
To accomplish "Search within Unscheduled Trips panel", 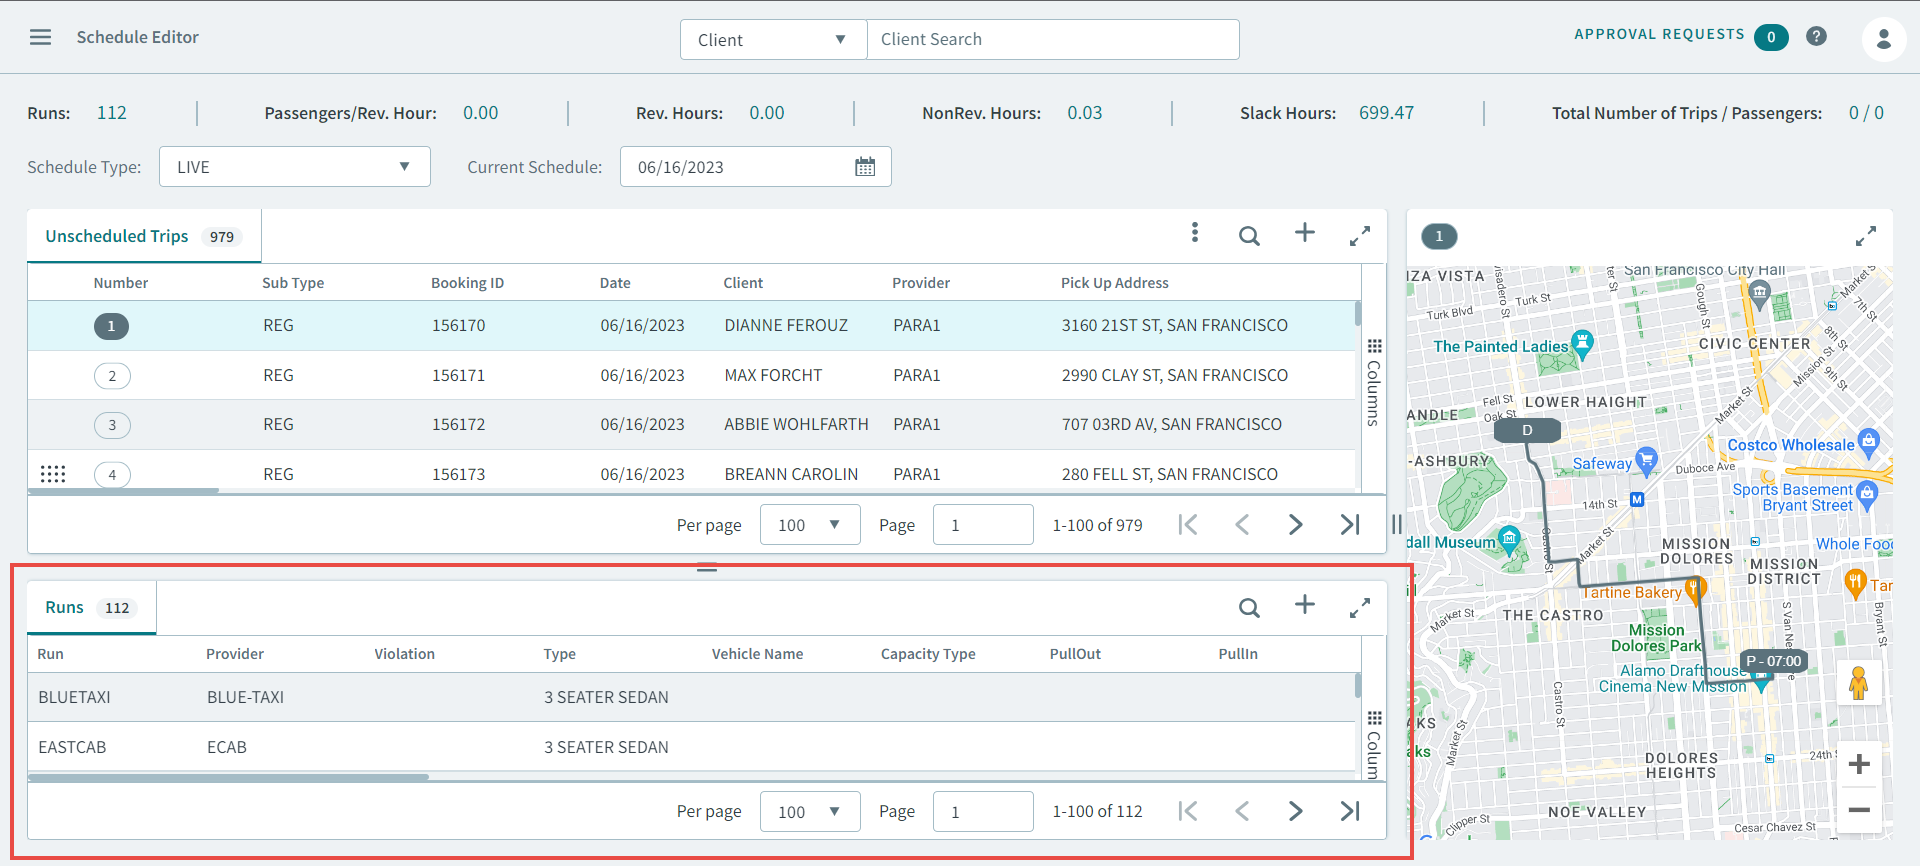I will click(1249, 236).
